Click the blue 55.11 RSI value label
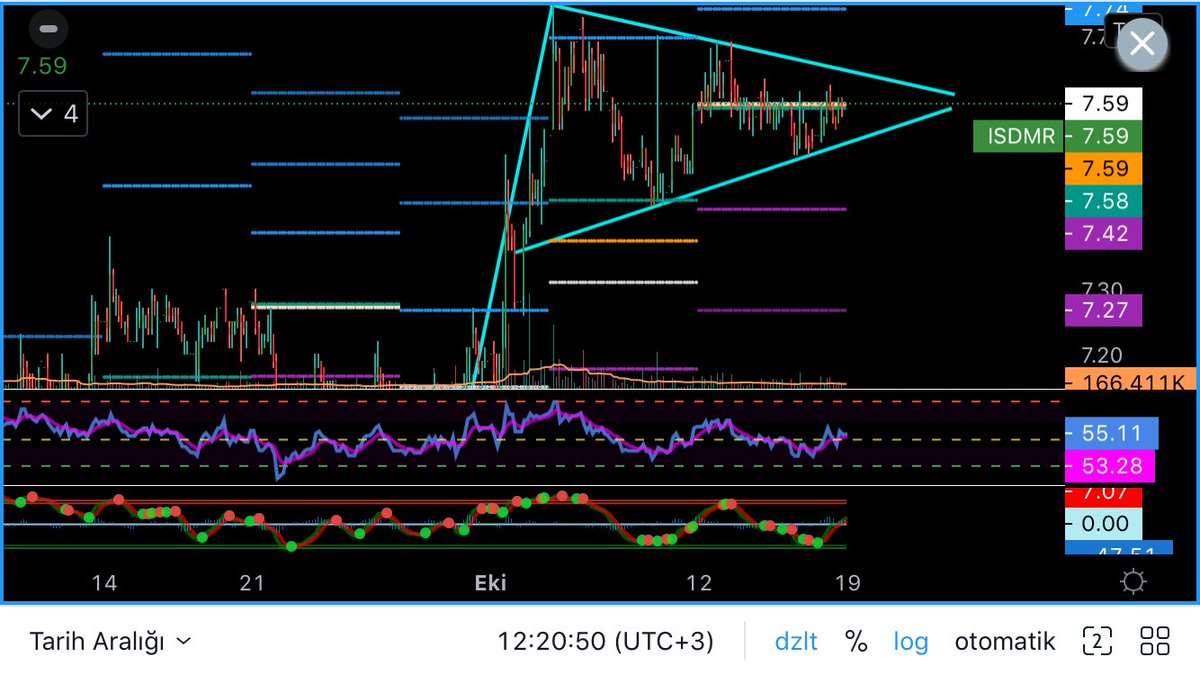 coord(1112,433)
